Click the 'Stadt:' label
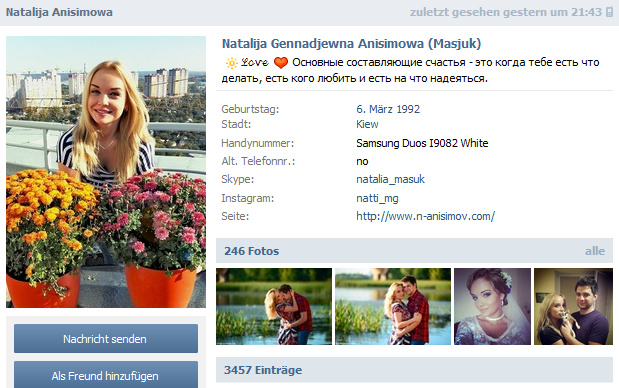The width and height of the screenshot is (619, 388). [x=236, y=124]
